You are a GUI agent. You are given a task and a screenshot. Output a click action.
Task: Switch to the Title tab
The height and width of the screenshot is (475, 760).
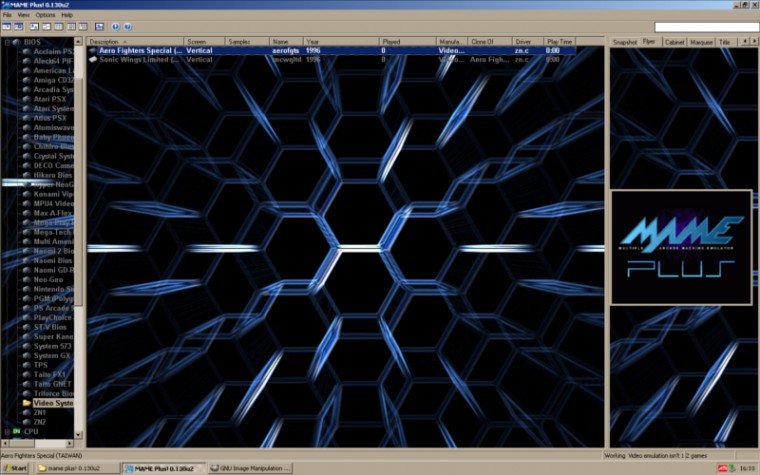[x=725, y=42]
